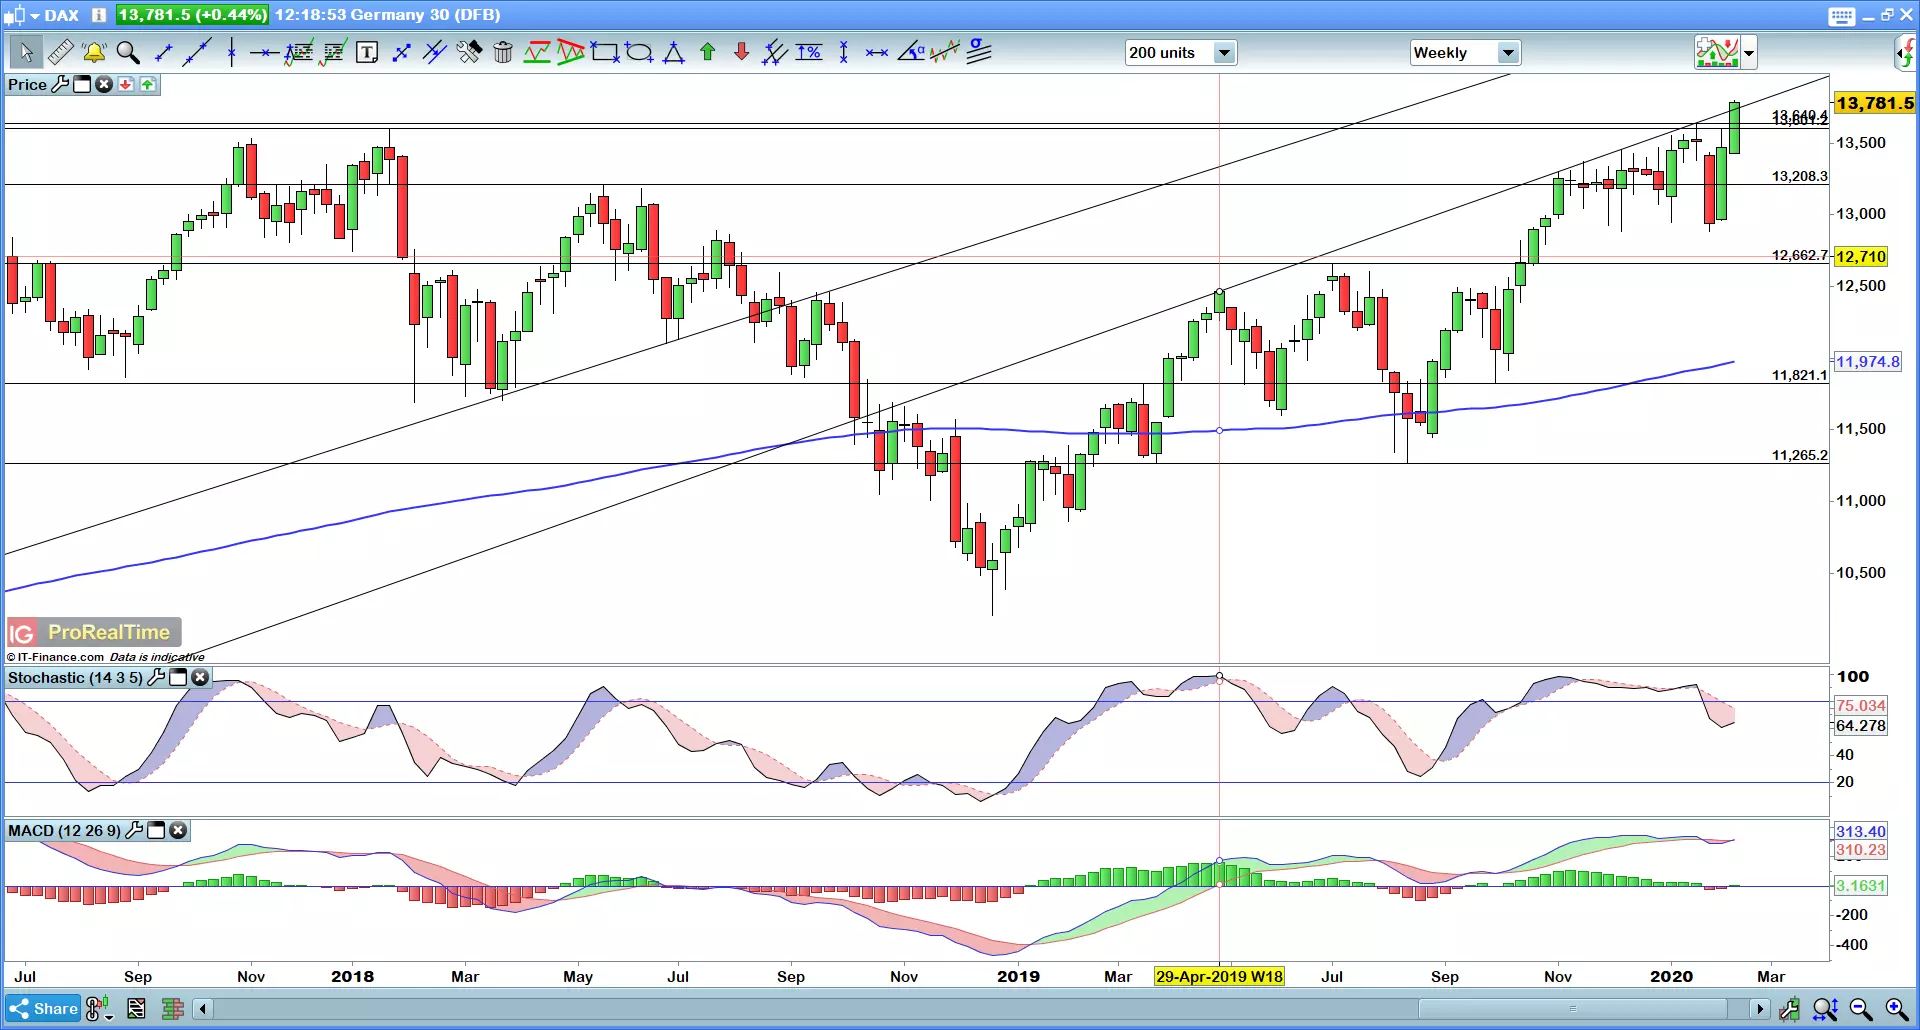Select the line segment drawing tool
This screenshot has height=1030, width=1920.
(163, 52)
